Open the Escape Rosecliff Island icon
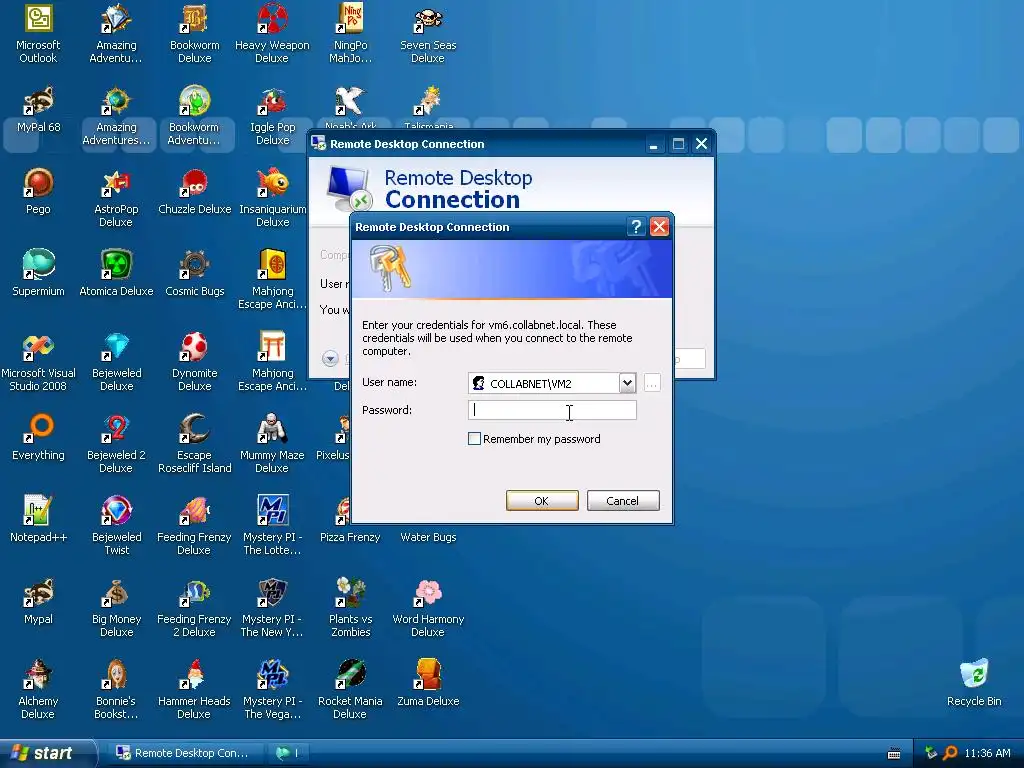The image size is (1024, 768). pos(194,444)
